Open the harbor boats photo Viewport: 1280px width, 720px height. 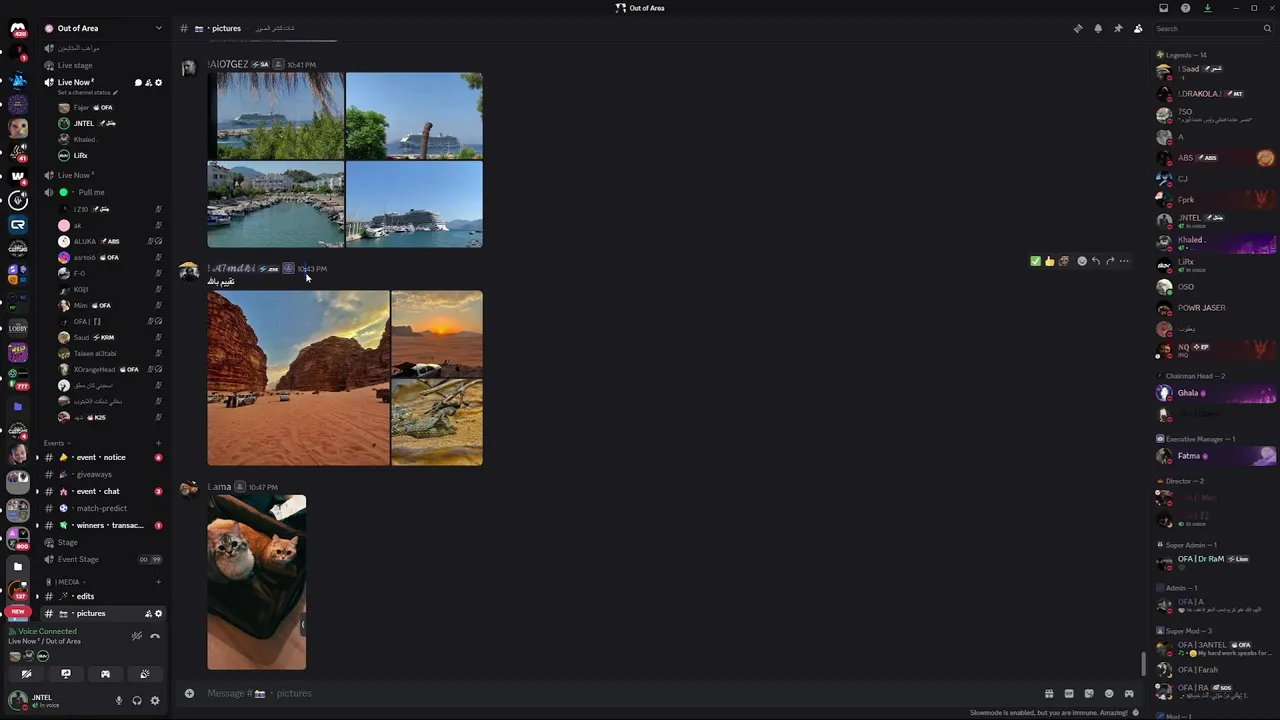pyautogui.click(x=275, y=204)
